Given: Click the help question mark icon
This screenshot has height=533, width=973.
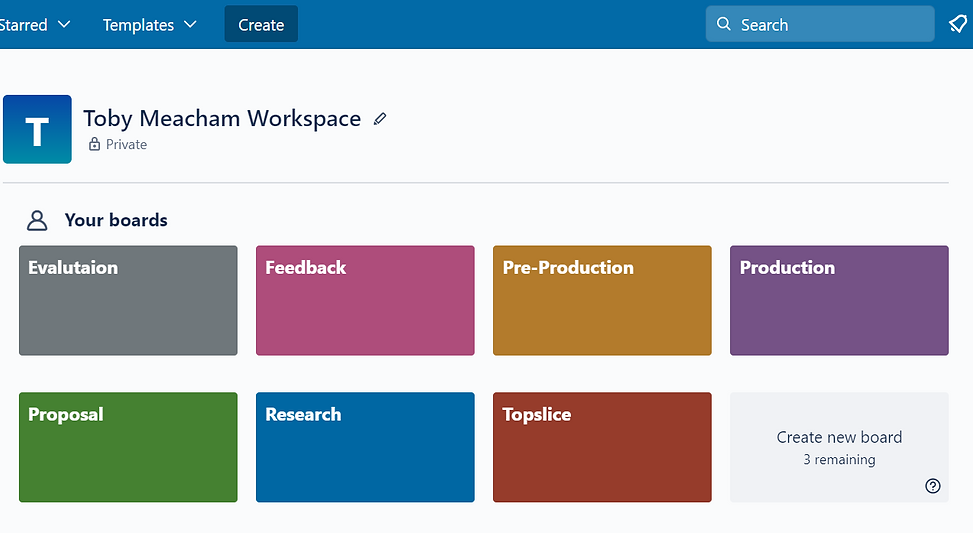Looking at the screenshot, I should [x=933, y=486].
